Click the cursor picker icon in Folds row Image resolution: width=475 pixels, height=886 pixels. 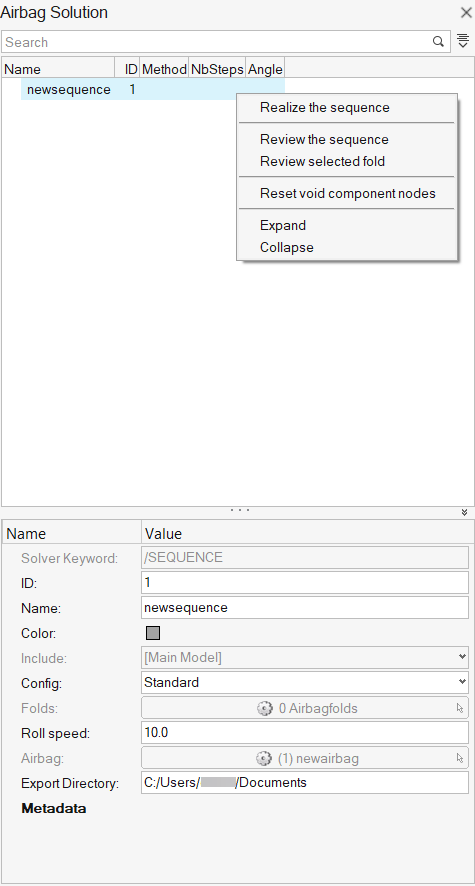460,708
